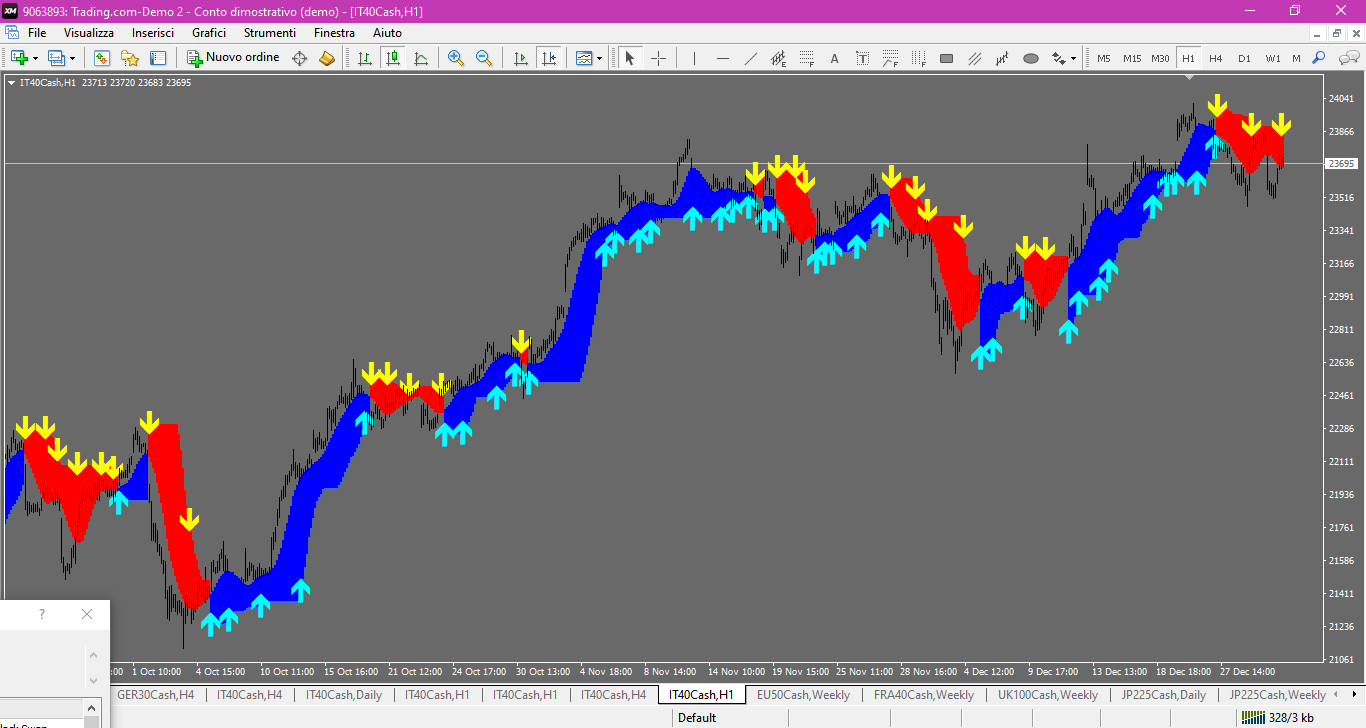Image resolution: width=1366 pixels, height=728 pixels.
Task: Toggle chart shift button
Action: pyautogui.click(x=548, y=58)
